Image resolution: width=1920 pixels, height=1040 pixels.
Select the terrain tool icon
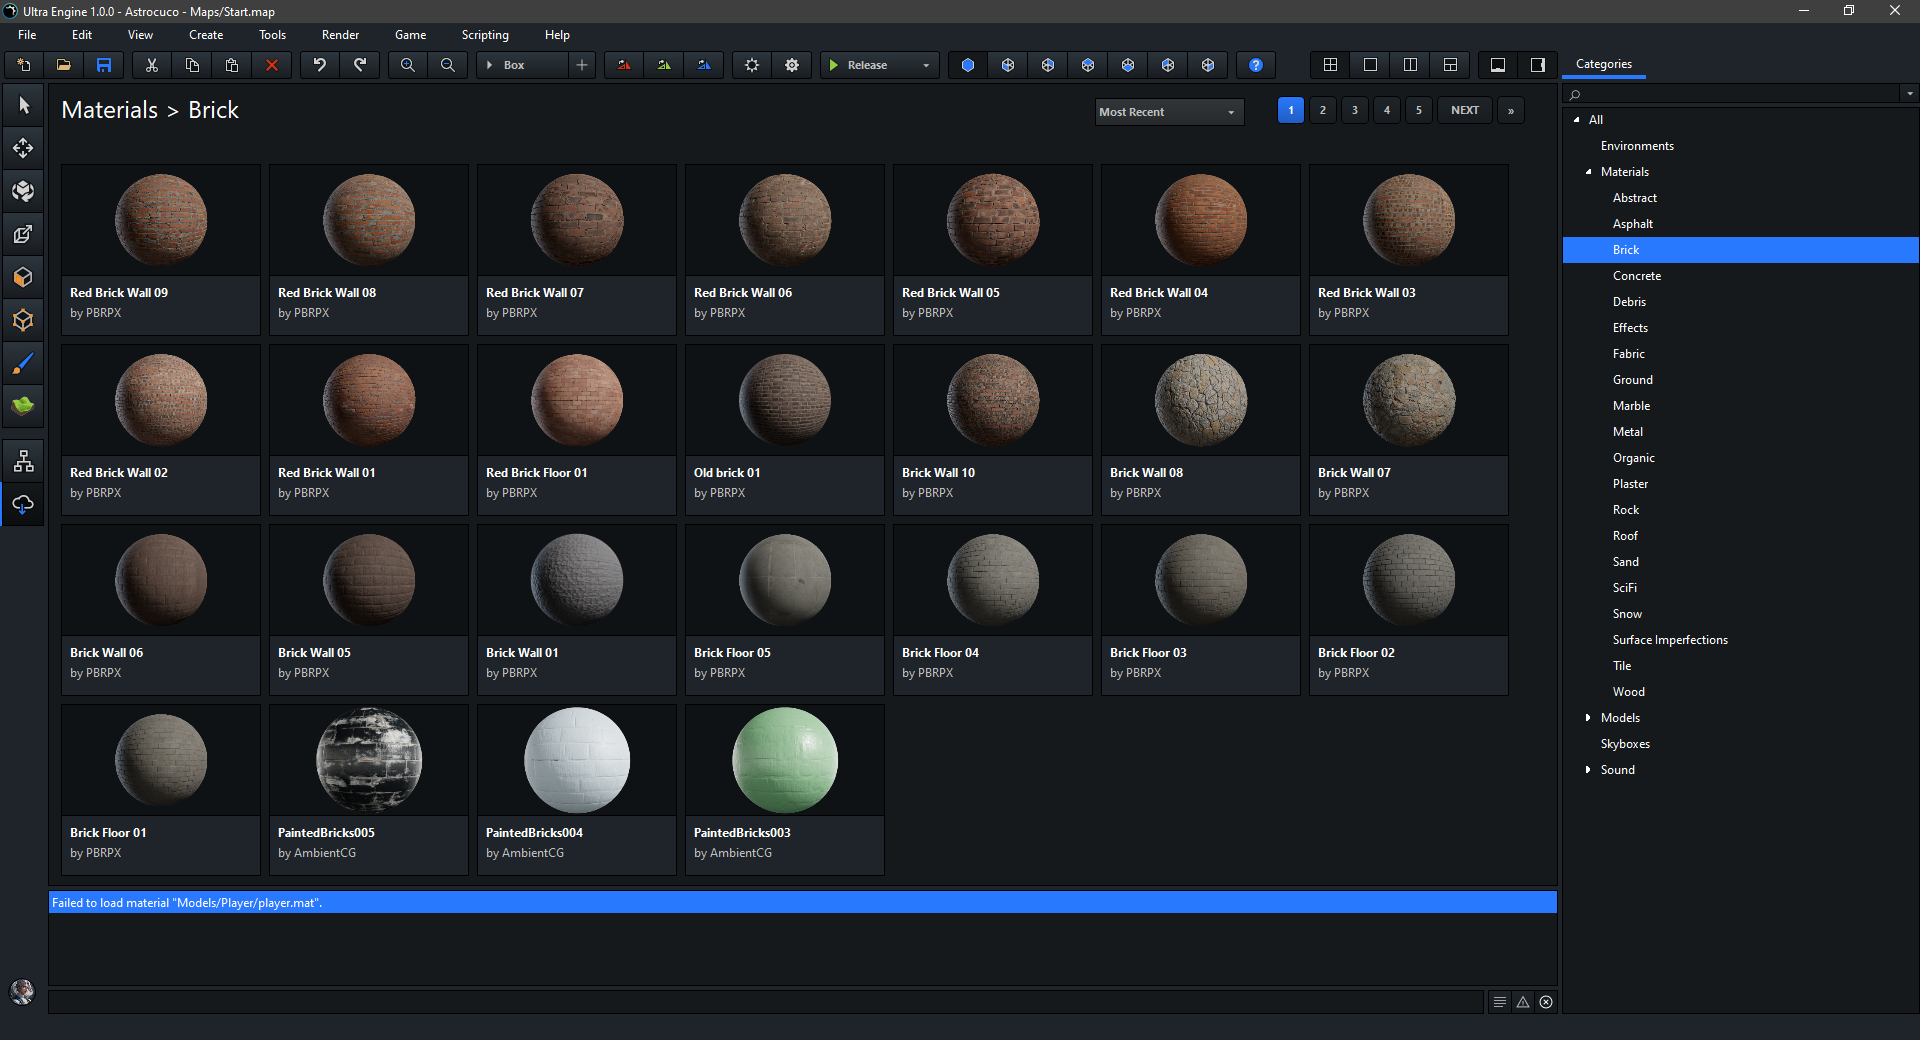[x=23, y=405]
